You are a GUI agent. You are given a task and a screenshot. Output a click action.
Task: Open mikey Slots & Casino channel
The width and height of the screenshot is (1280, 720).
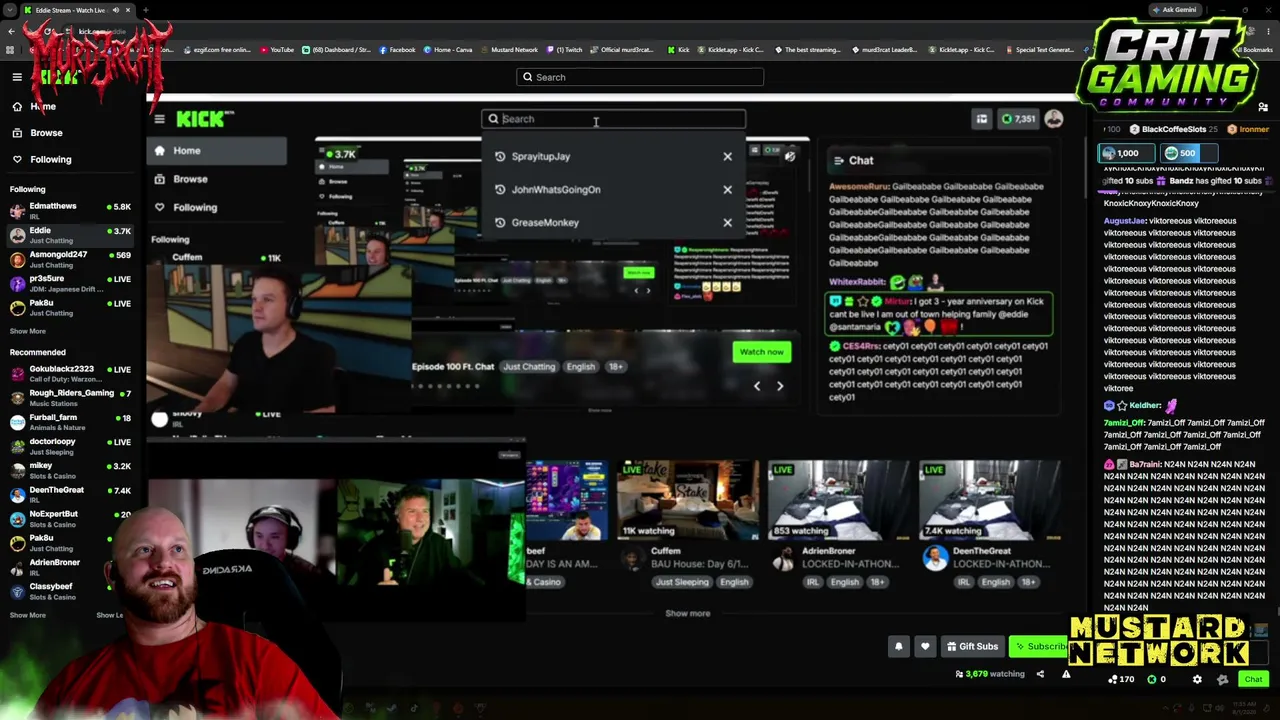coord(70,470)
